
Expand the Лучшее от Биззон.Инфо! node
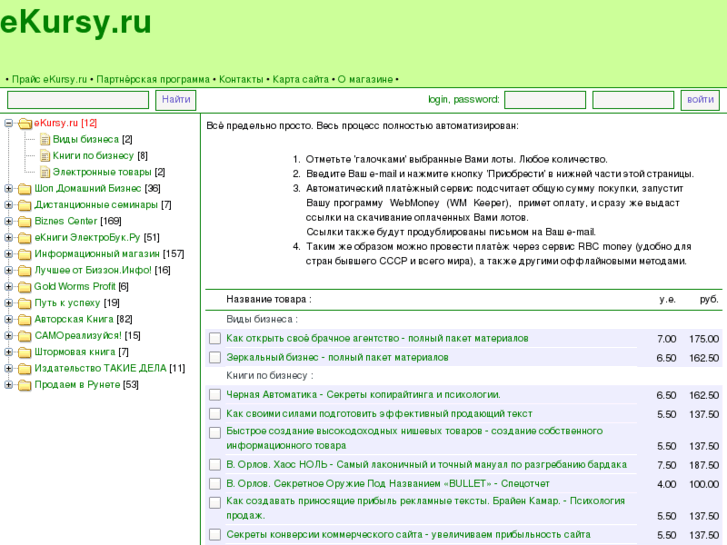tap(8, 270)
